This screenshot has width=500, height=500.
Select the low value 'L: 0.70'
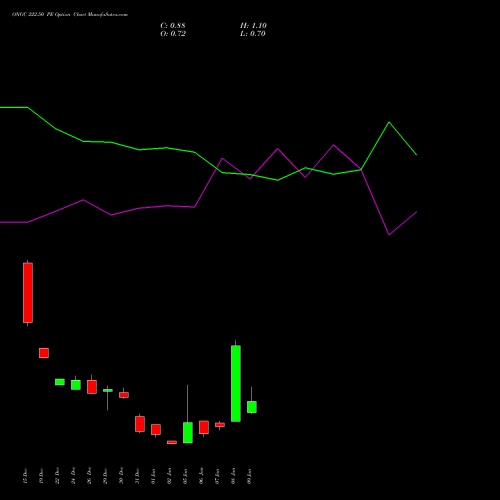click(253, 34)
